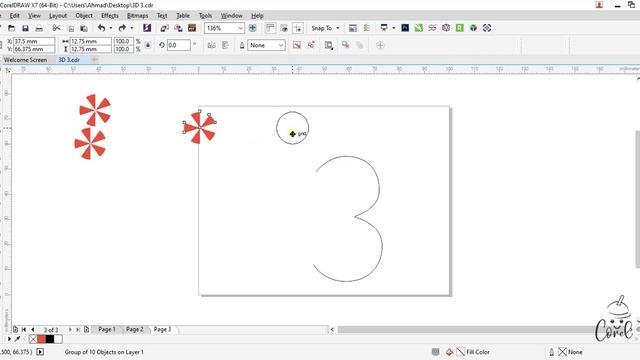Click the X position field 37.5 mm
The height and width of the screenshot is (360, 640).
click(34, 41)
